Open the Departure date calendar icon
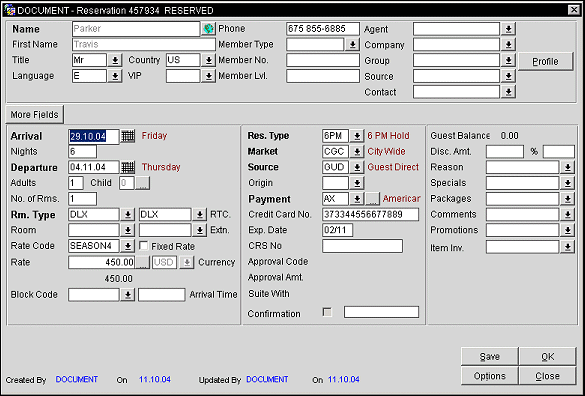The width and height of the screenshot is (585, 396). [128, 167]
